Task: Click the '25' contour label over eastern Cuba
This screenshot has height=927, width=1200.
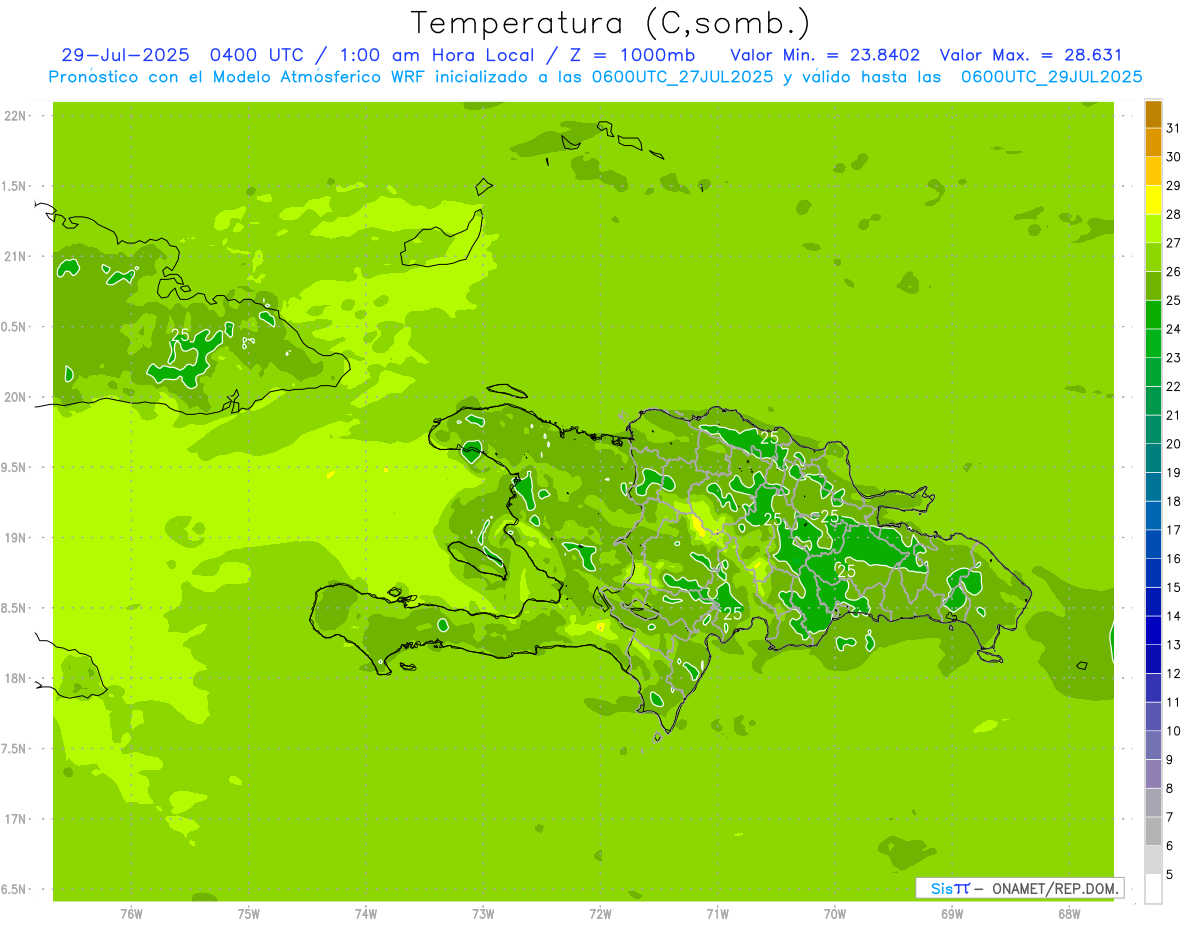Action: [180, 335]
